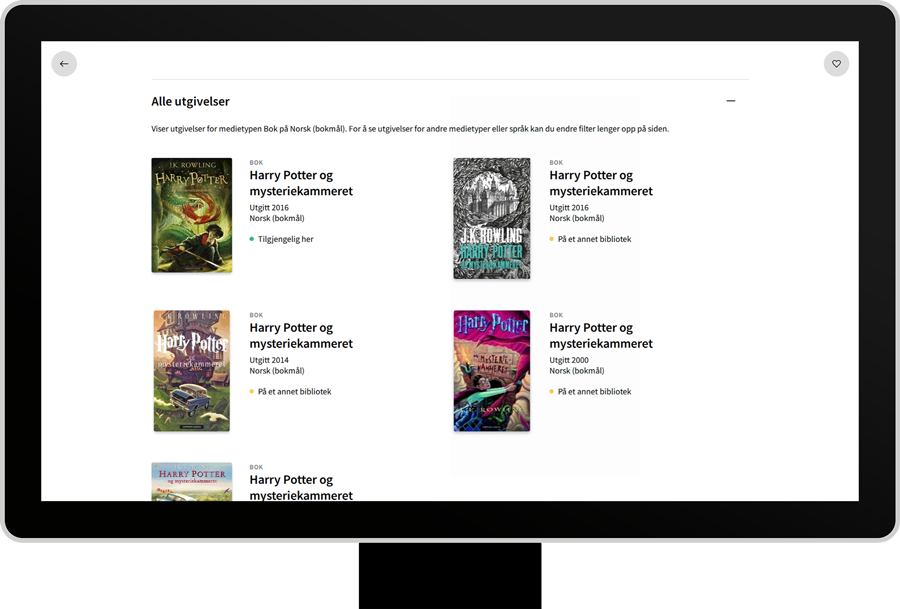
Task: Click the 2014 edition's På et annet bibliotek status
Action: [x=294, y=392]
